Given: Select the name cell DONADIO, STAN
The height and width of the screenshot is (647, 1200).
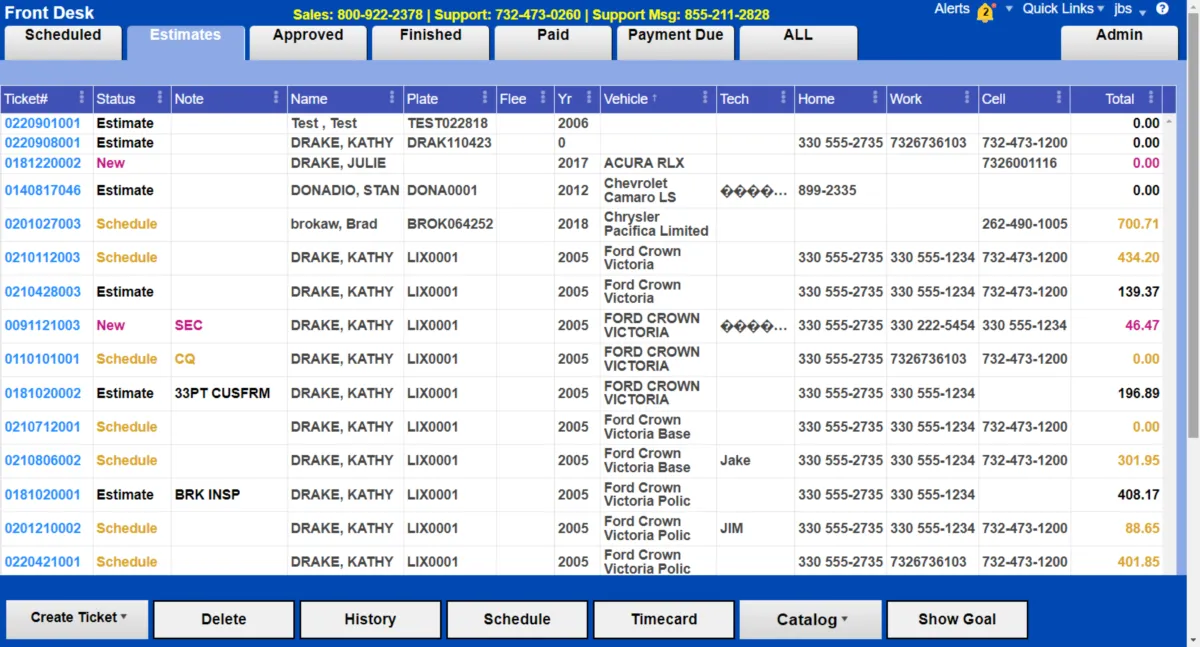Looking at the screenshot, I should click(345, 190).
